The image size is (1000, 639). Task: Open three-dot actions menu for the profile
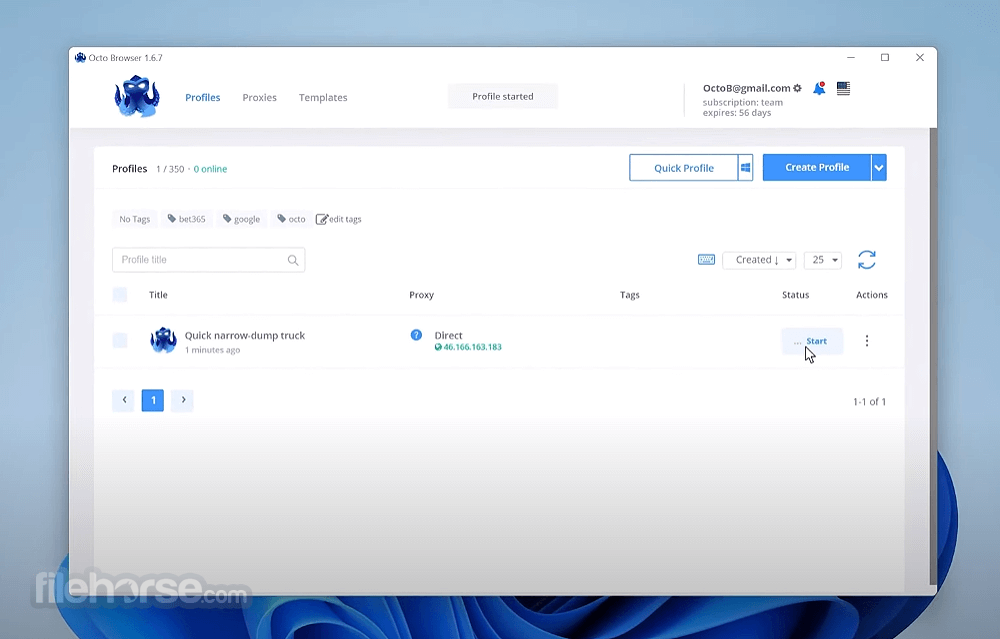click(867, 341)
